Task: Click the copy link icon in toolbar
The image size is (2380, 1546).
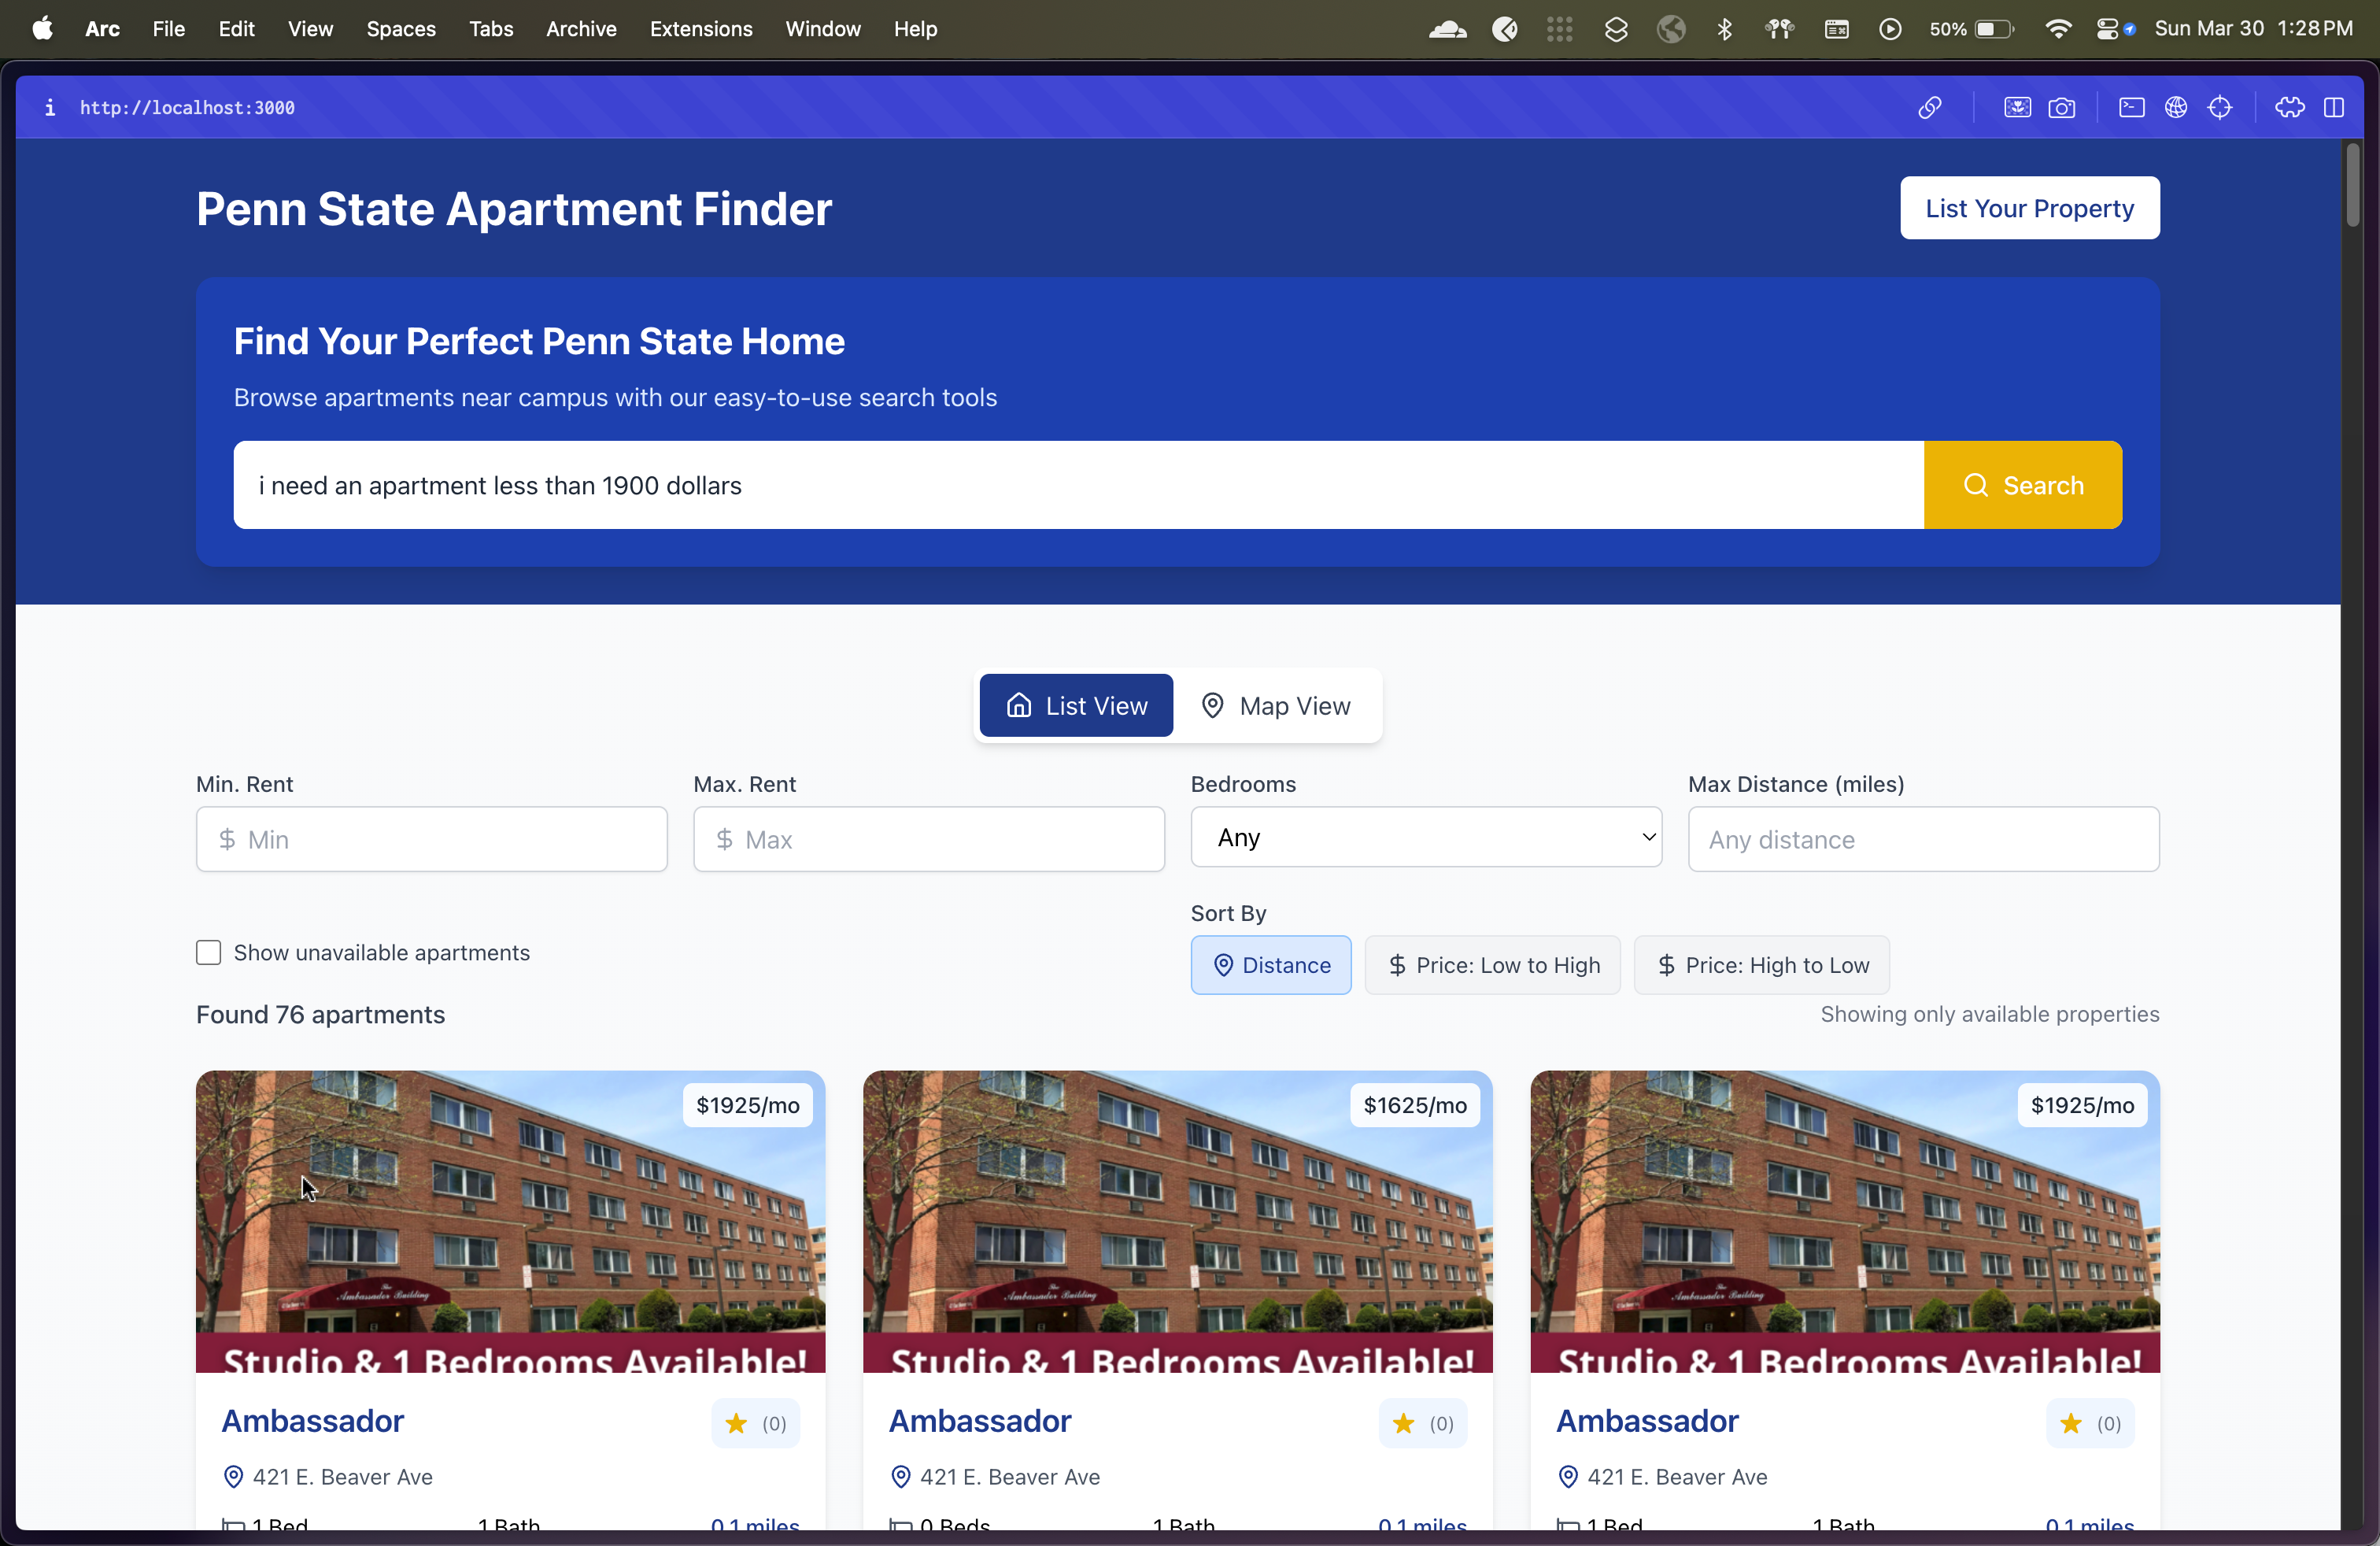Action: tap(1930, 107)
